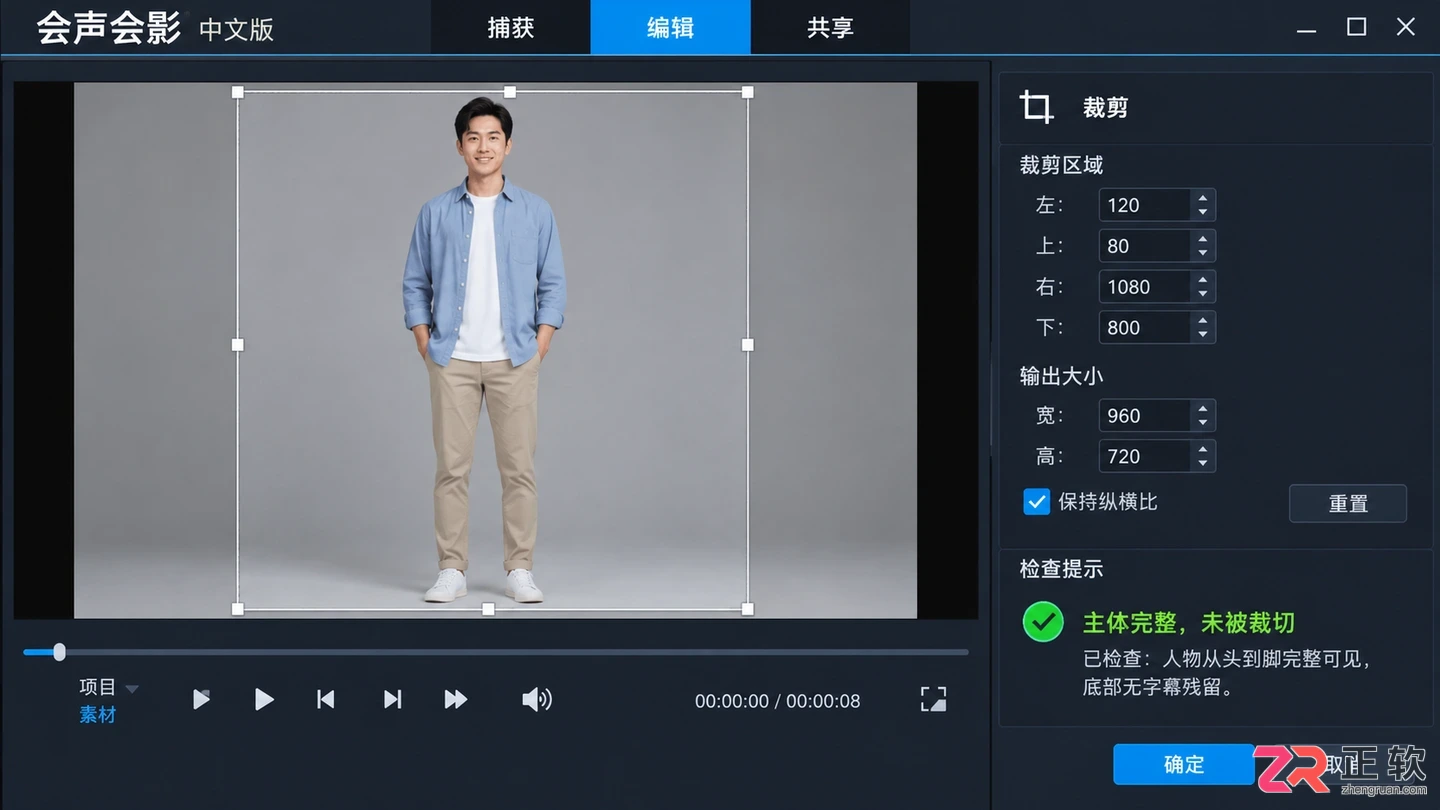Increase the 宽 value with up arrow
The image size is (1440, 810).
[1203, 407]
